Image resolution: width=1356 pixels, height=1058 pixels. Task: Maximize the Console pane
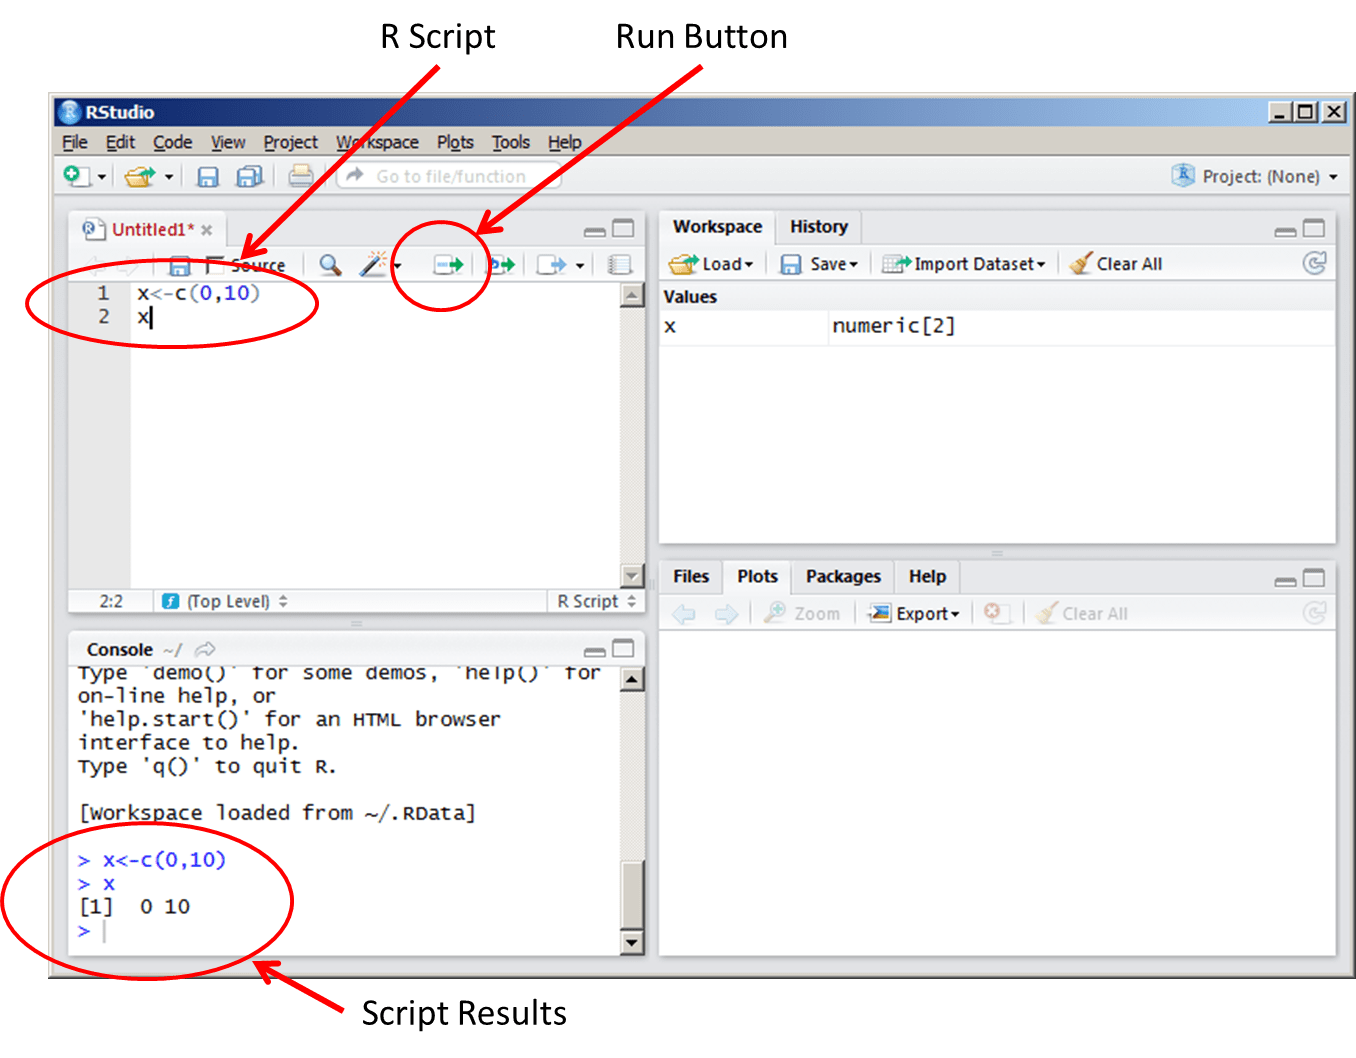click(623, 649)
